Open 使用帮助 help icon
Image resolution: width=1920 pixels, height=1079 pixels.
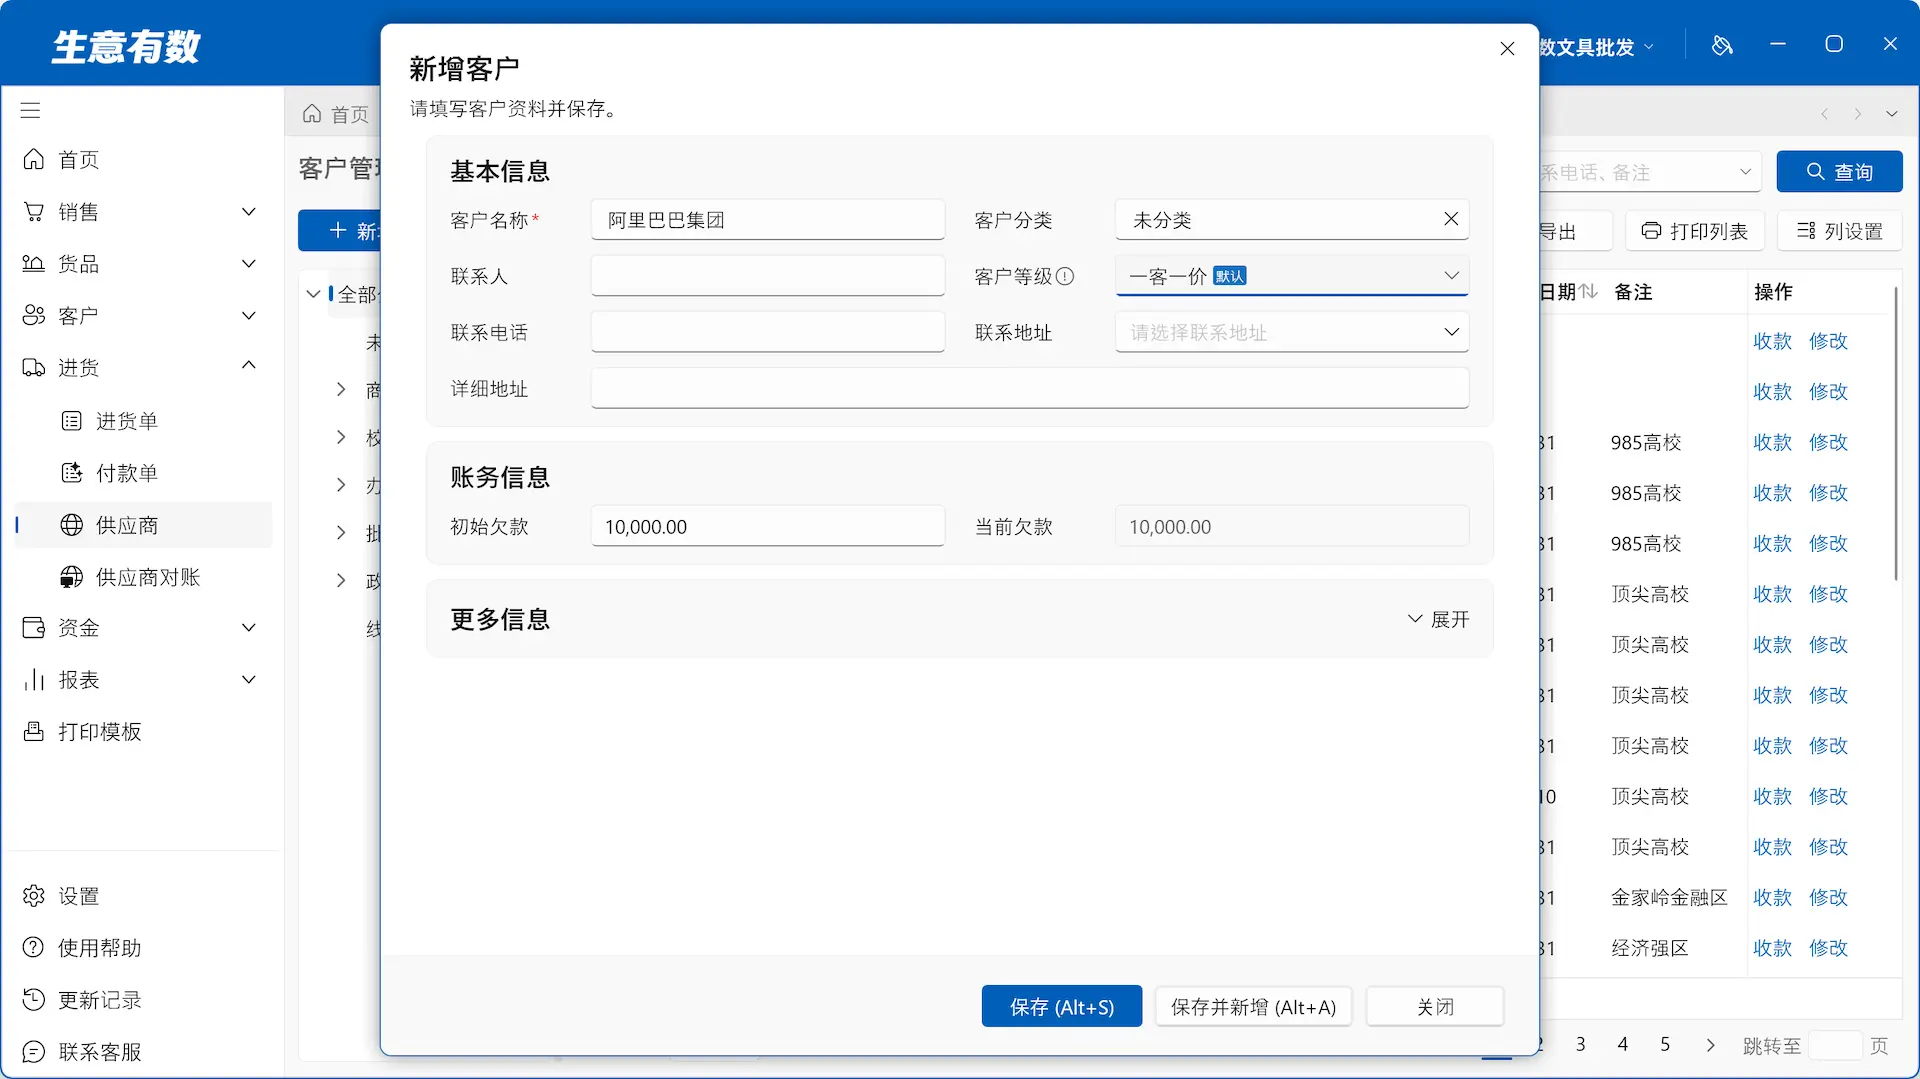tap(34, 948)
